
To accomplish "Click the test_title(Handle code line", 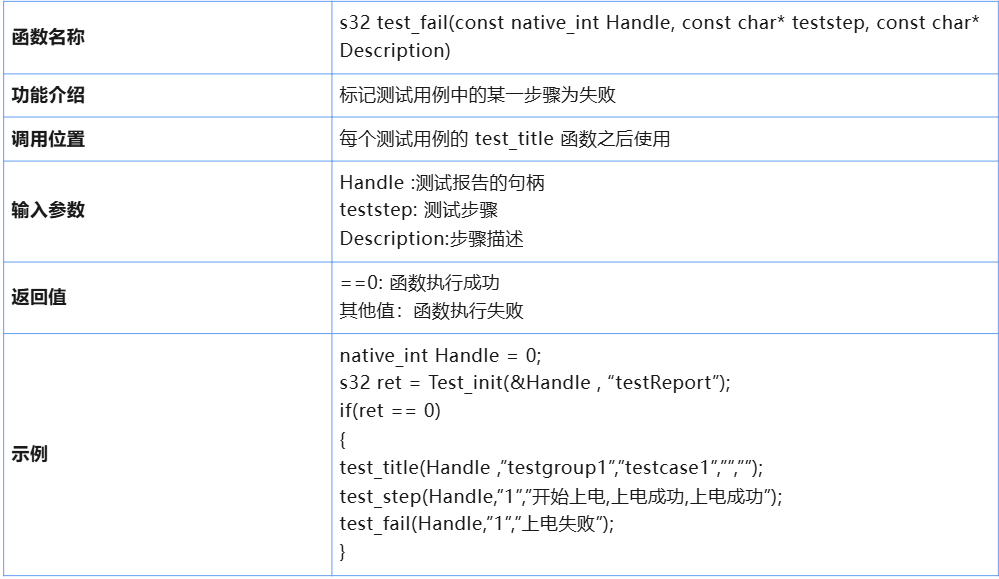I will pos(551,468).
